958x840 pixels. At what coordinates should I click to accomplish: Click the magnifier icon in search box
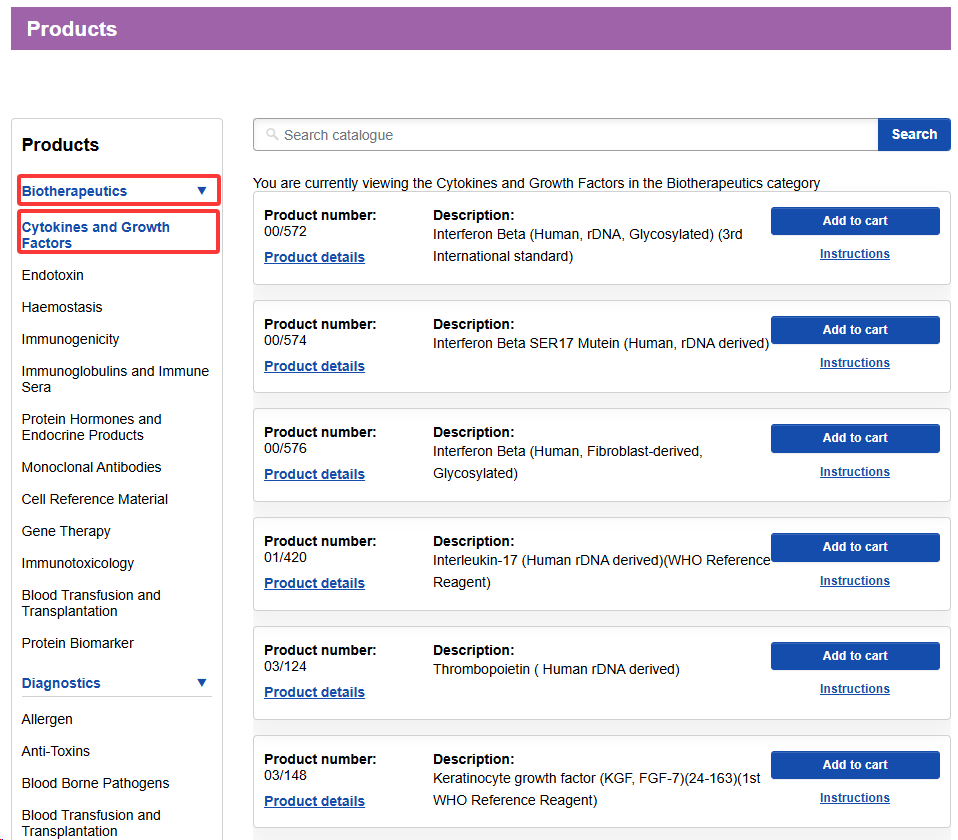tap(271, 135)
